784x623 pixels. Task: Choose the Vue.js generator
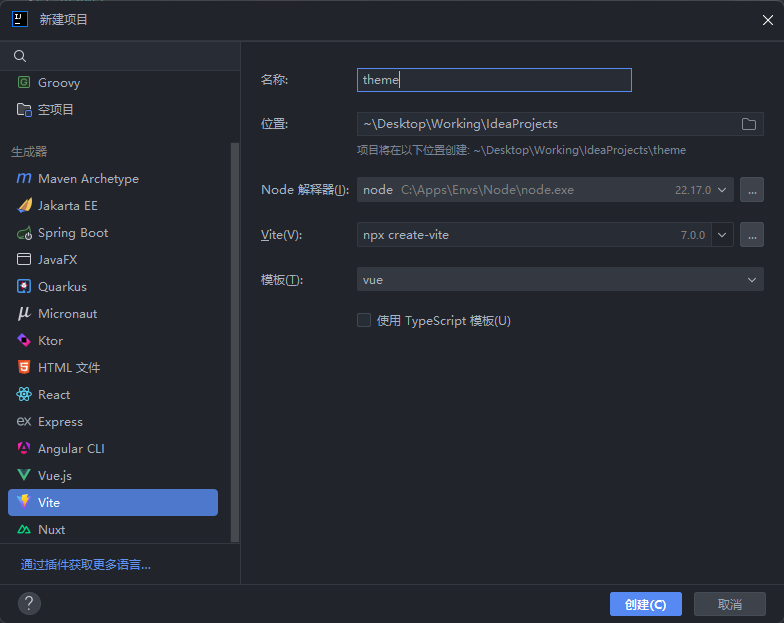click(x=113, y=476)
